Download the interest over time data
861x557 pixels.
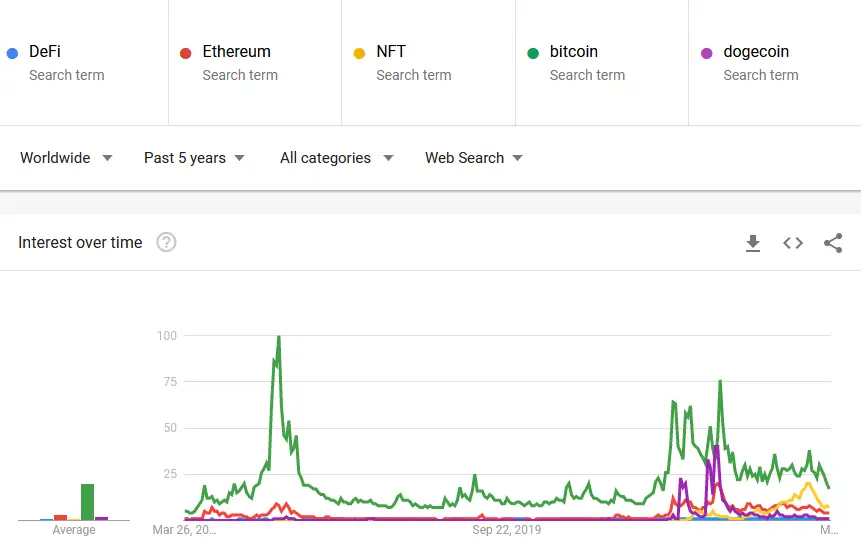(753, 243)
